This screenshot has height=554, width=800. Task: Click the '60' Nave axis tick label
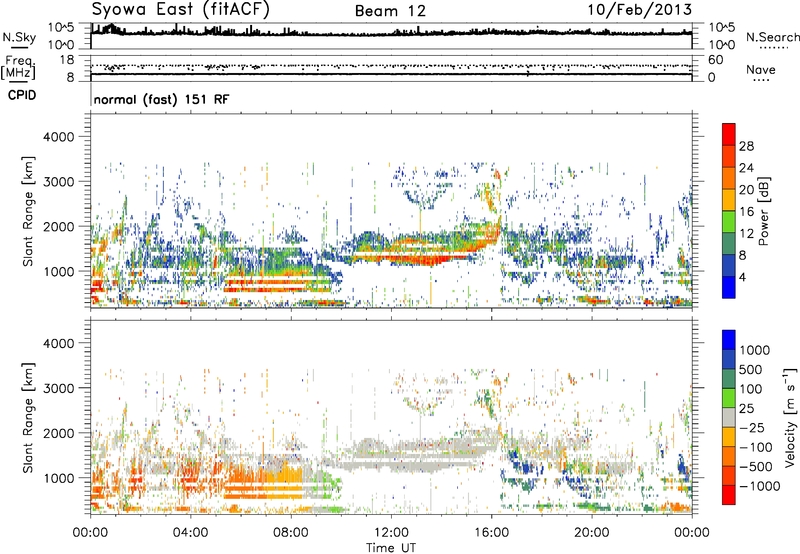pos(715,60)
